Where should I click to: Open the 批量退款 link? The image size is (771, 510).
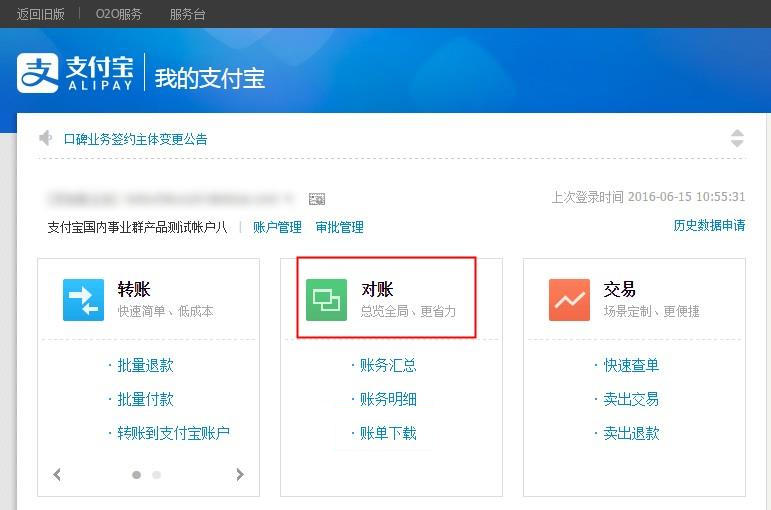click(146, 365)
